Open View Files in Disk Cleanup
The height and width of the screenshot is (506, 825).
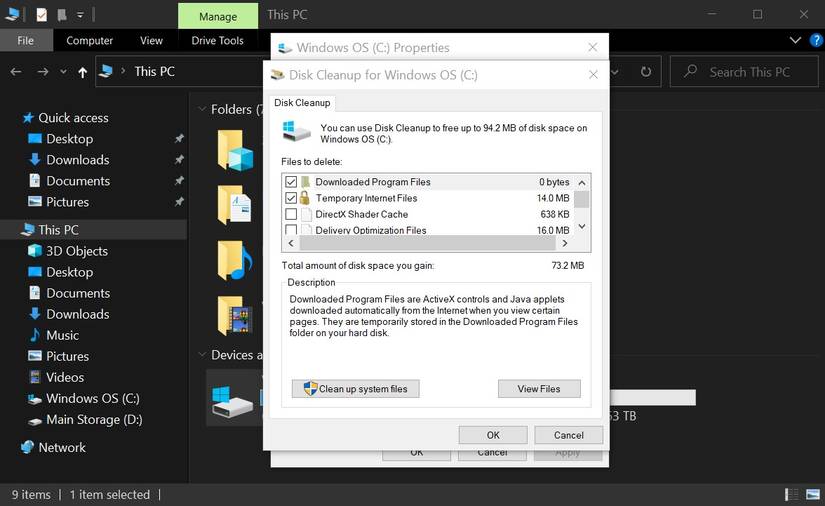coord(539,389)
